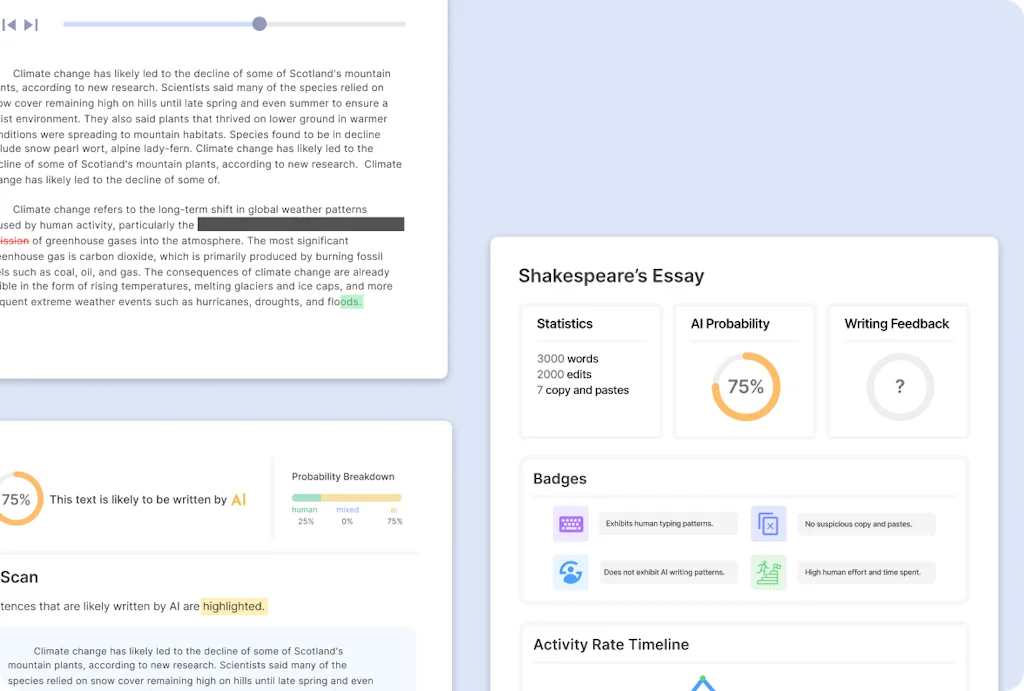1024x691 pixels.
Task: Toggle the 'No suspicious copy and pastes' badge
Action: point(866,523)
